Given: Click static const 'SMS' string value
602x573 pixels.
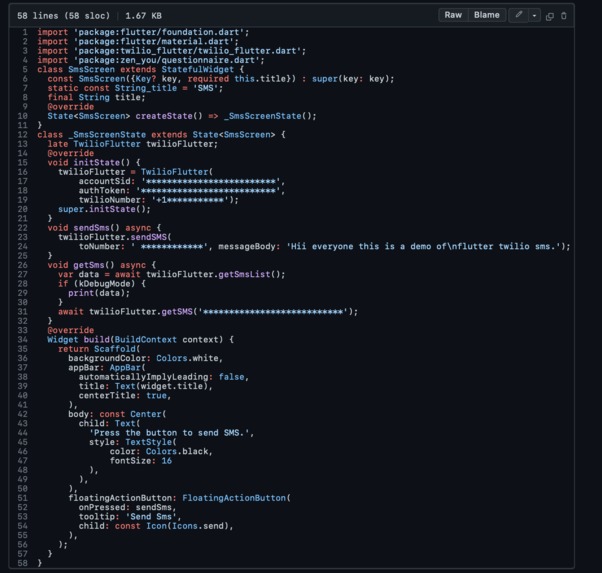Looking at the screenshot, I should pyautogui.click(x=205, y=88).
